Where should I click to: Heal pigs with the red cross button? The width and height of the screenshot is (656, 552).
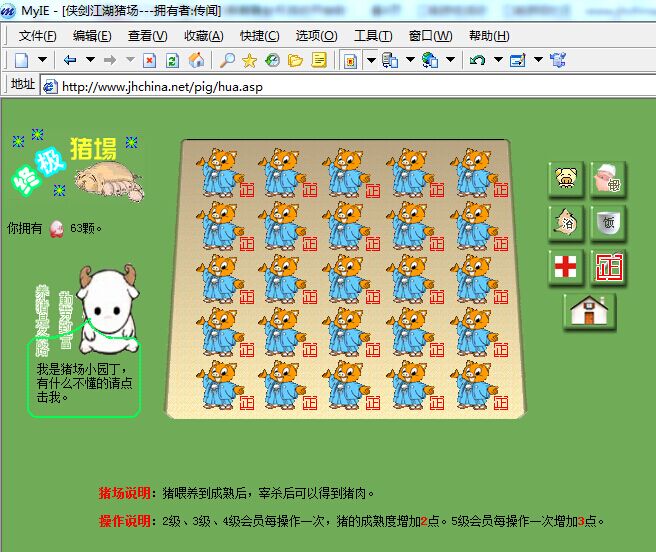coord(566,267)
